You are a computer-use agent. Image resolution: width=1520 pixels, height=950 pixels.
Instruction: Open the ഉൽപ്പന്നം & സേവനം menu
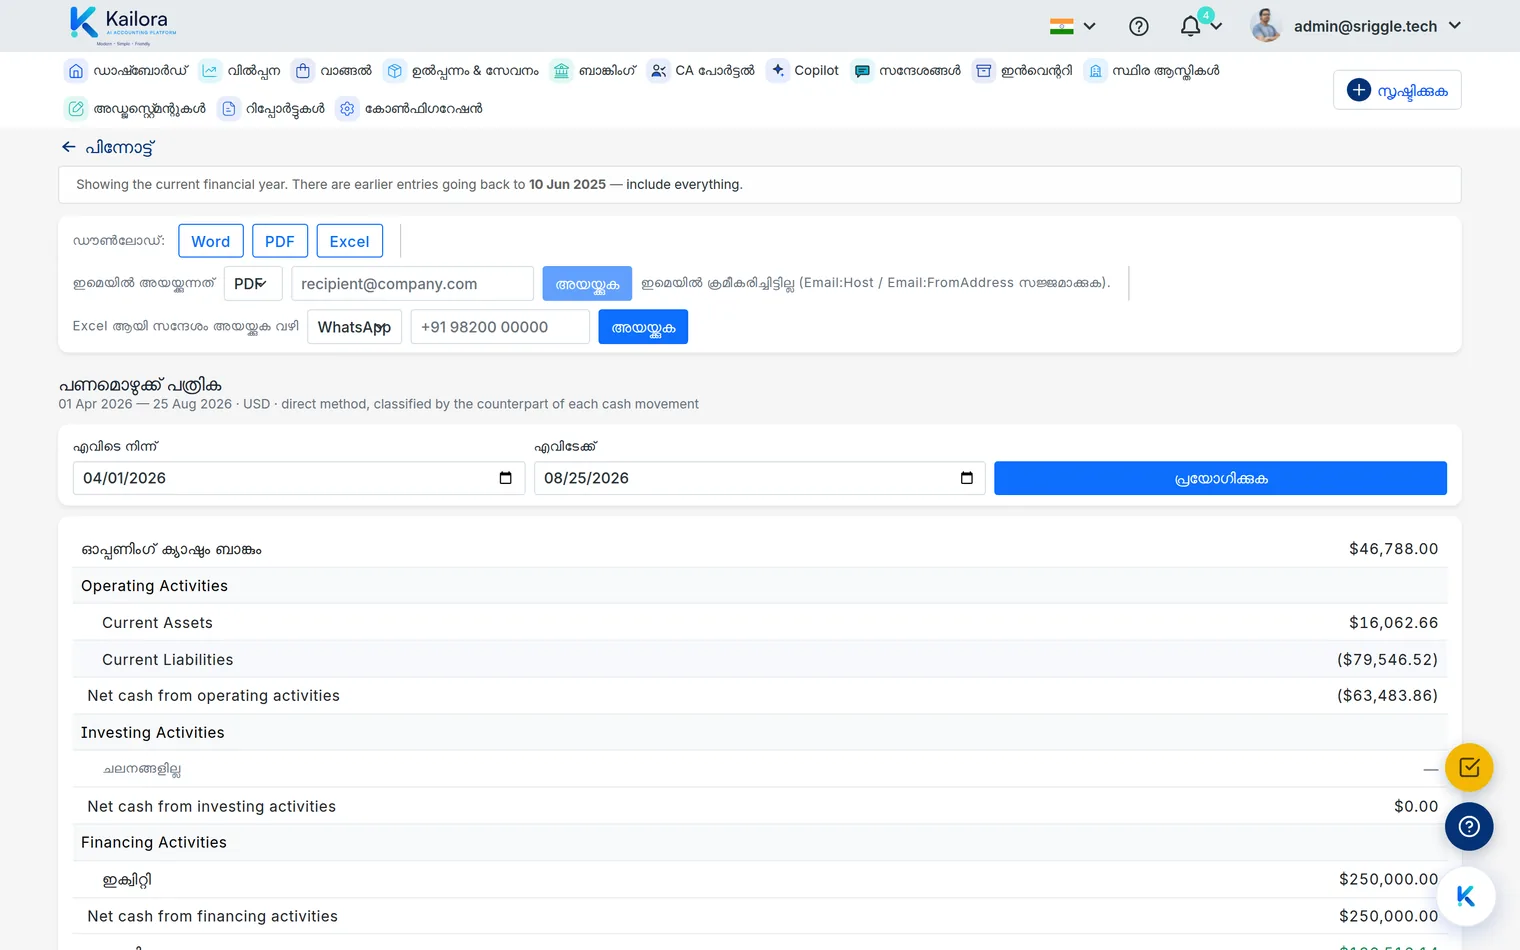point(461,71)
